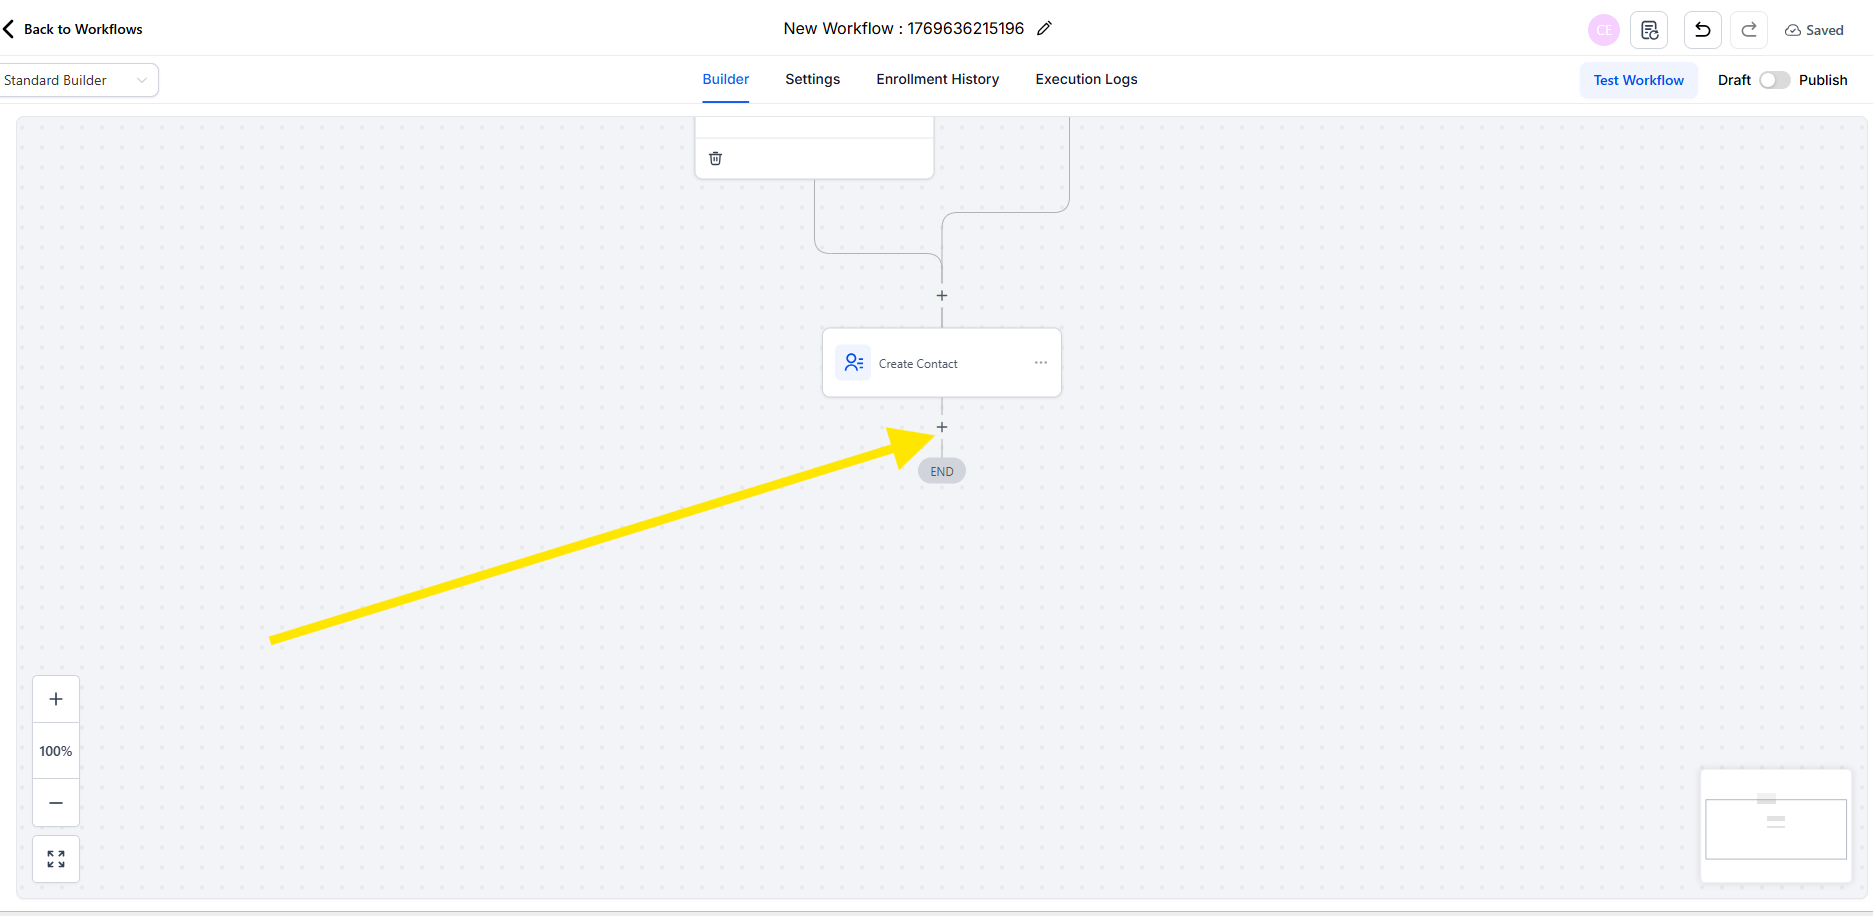The width and height of the screenshot is (1873, 916).
Task: Add a step before the END node
Action: click(941, 427)
